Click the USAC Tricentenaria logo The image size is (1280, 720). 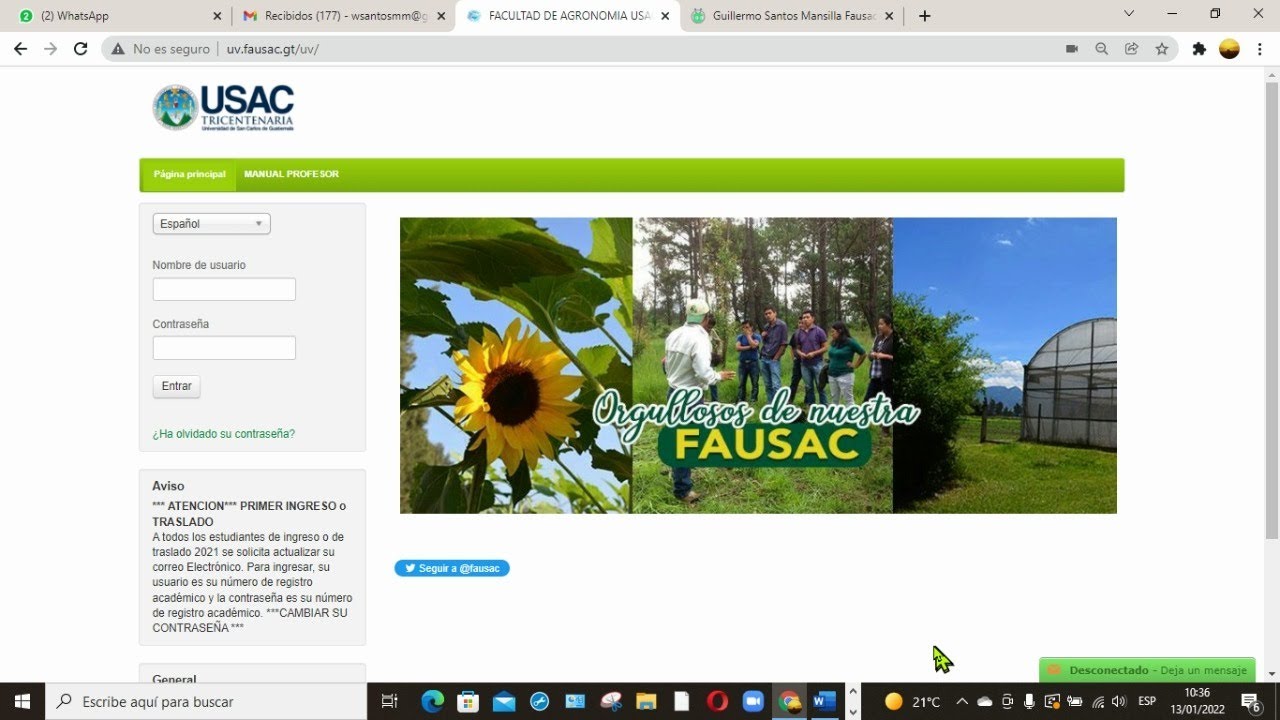click(x=224, y=107)
